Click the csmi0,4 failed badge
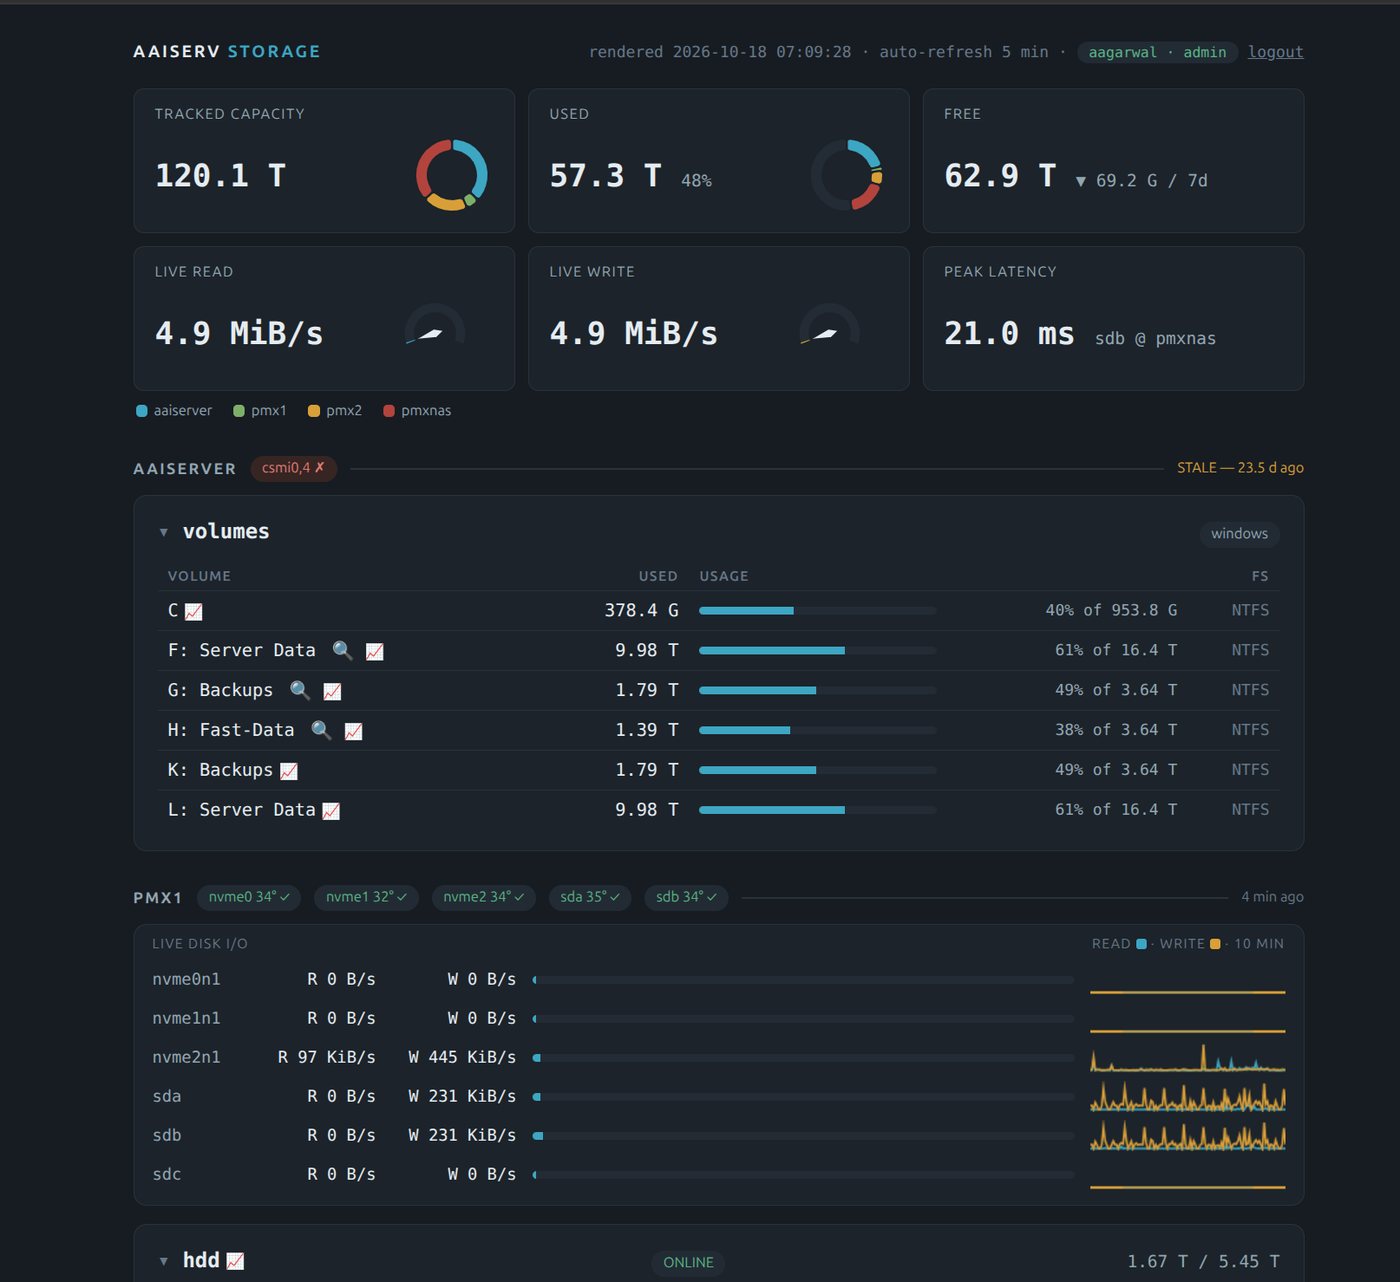The height and width of the screenshot is (1282, 1400). coord(294,468)
